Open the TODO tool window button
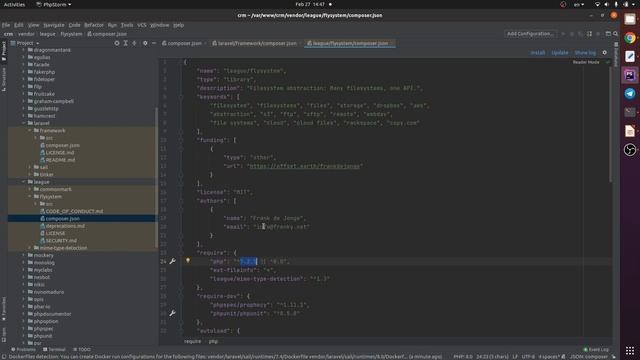The width and height of the screenshot is (640, 360). pyautogui.click(x=82, y=350)
